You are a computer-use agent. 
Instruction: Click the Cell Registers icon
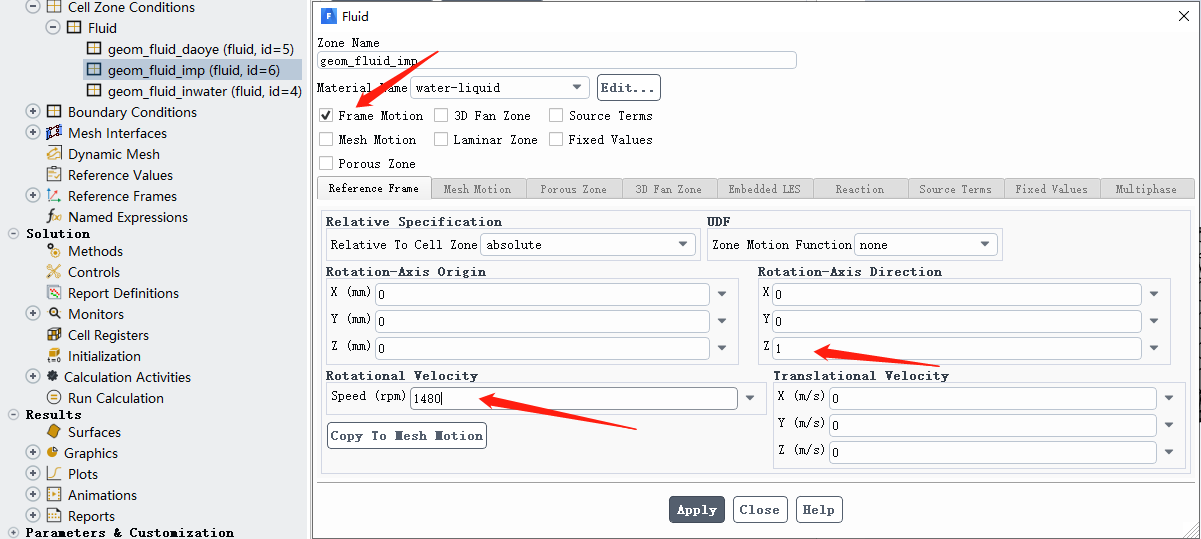(x=54, y=335)
